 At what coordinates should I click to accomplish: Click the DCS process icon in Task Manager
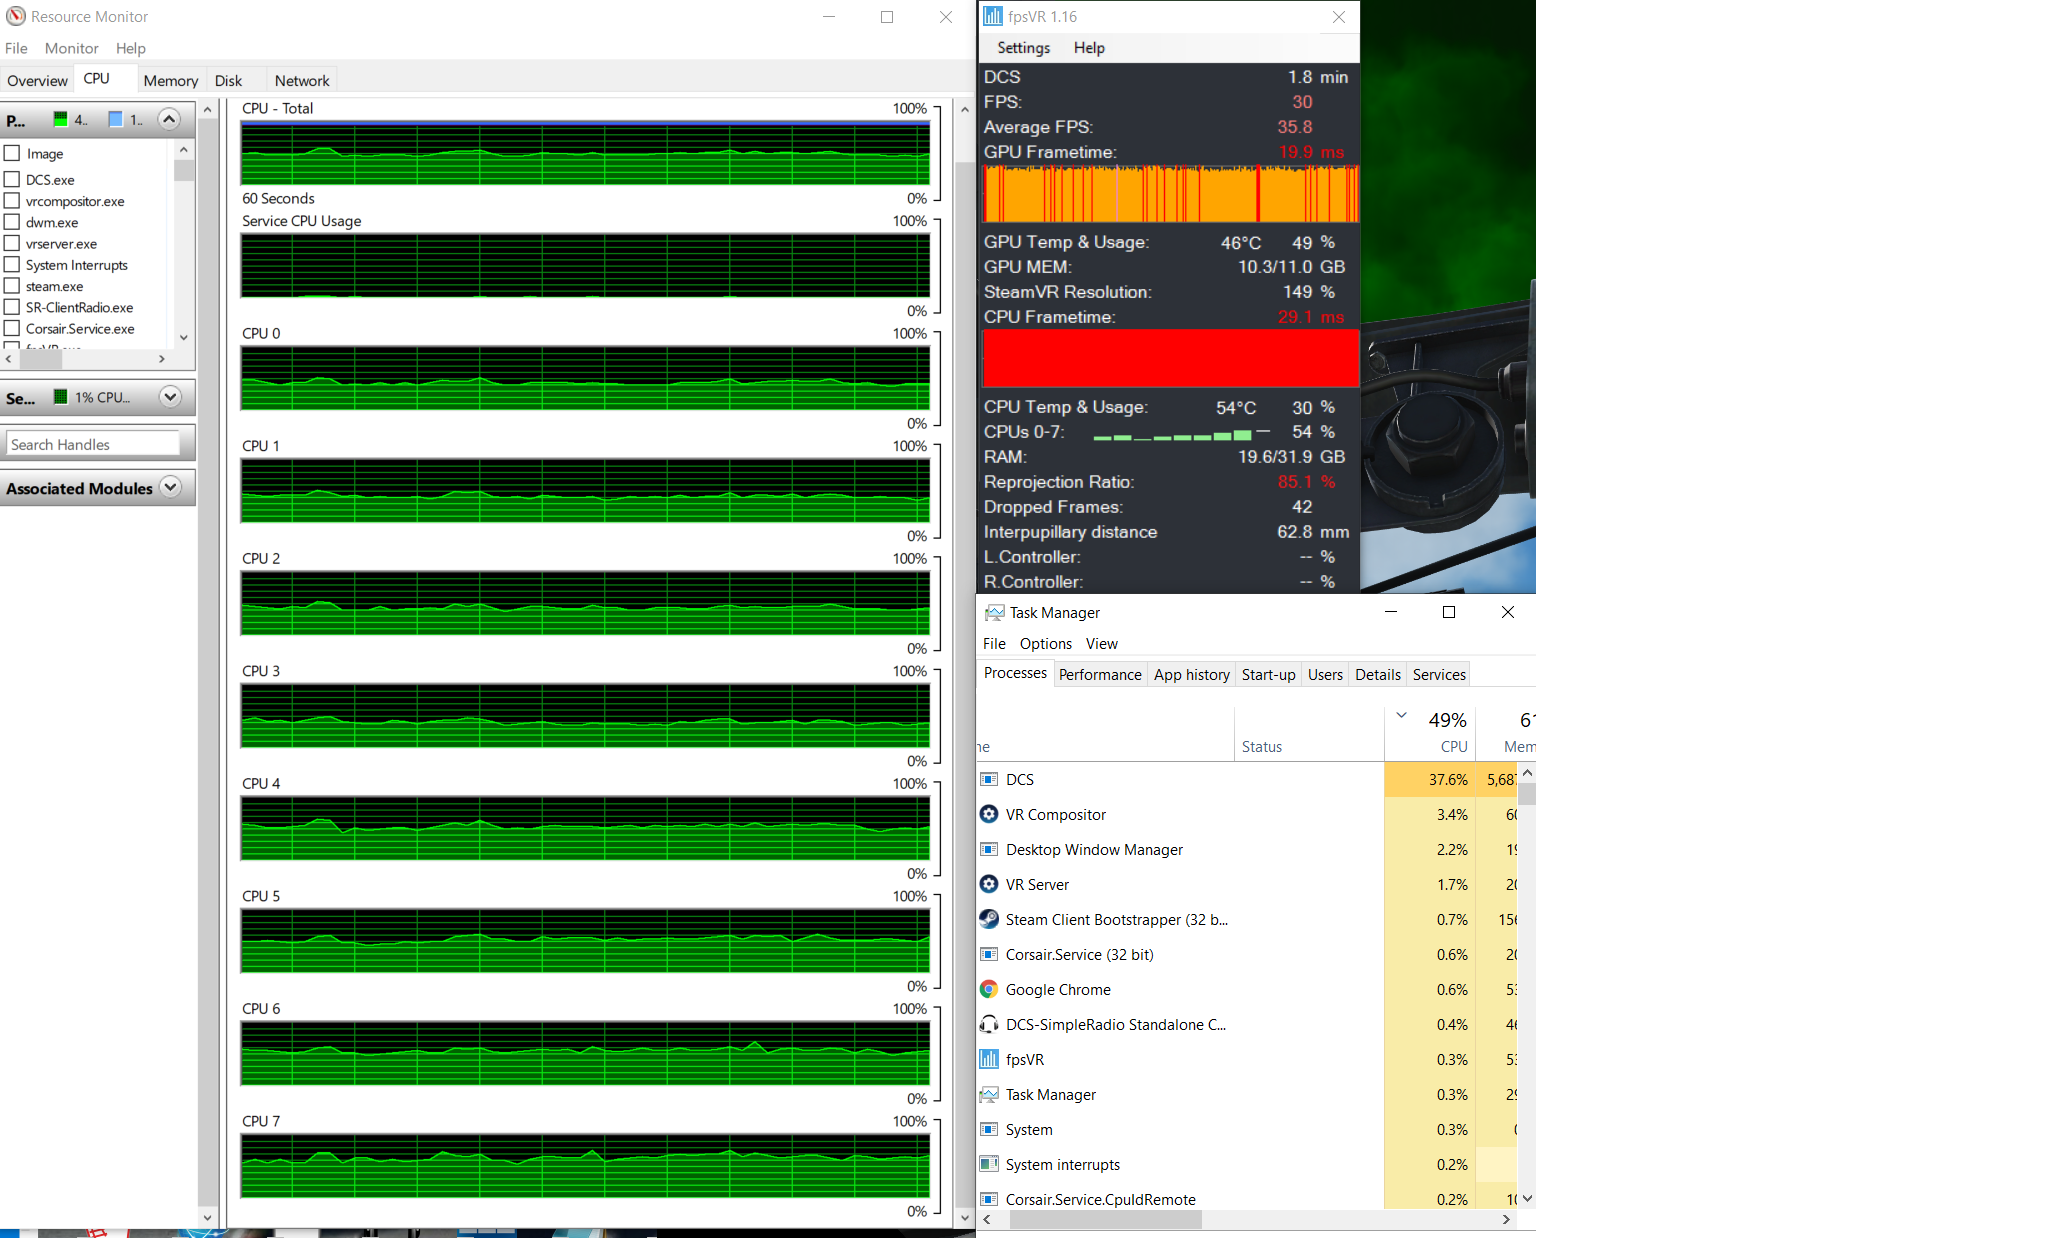989,779
